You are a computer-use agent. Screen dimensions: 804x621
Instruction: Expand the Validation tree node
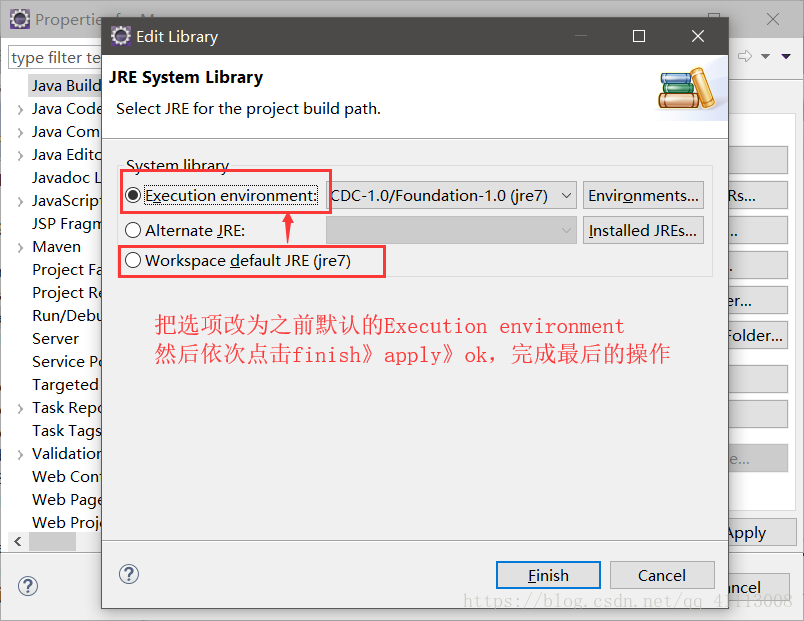20,455
